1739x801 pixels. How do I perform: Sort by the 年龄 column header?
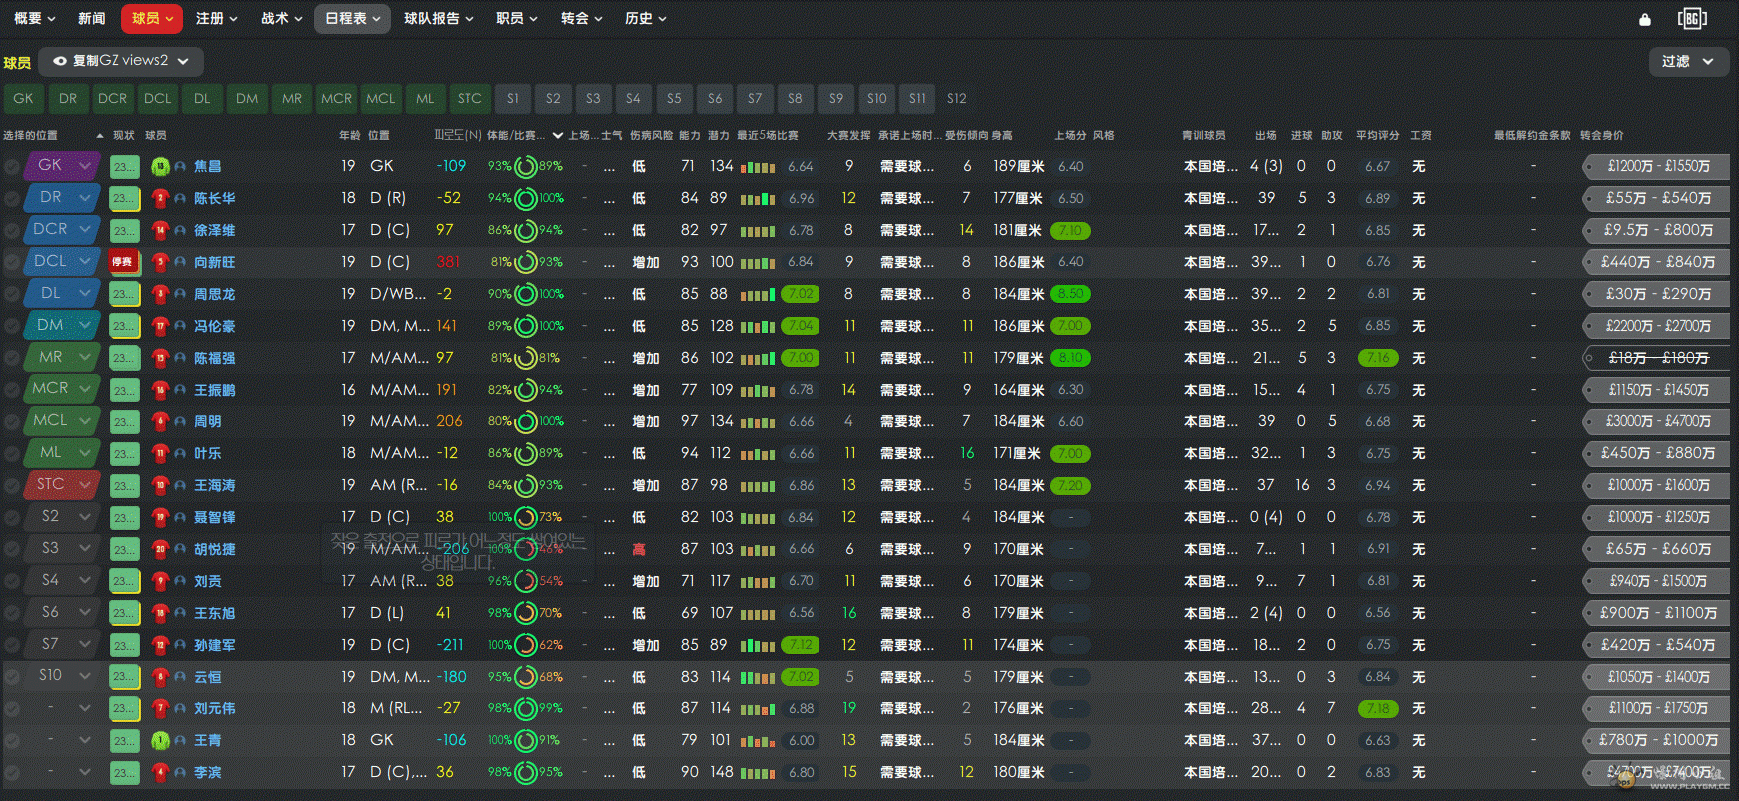click(x=350, y=135)
